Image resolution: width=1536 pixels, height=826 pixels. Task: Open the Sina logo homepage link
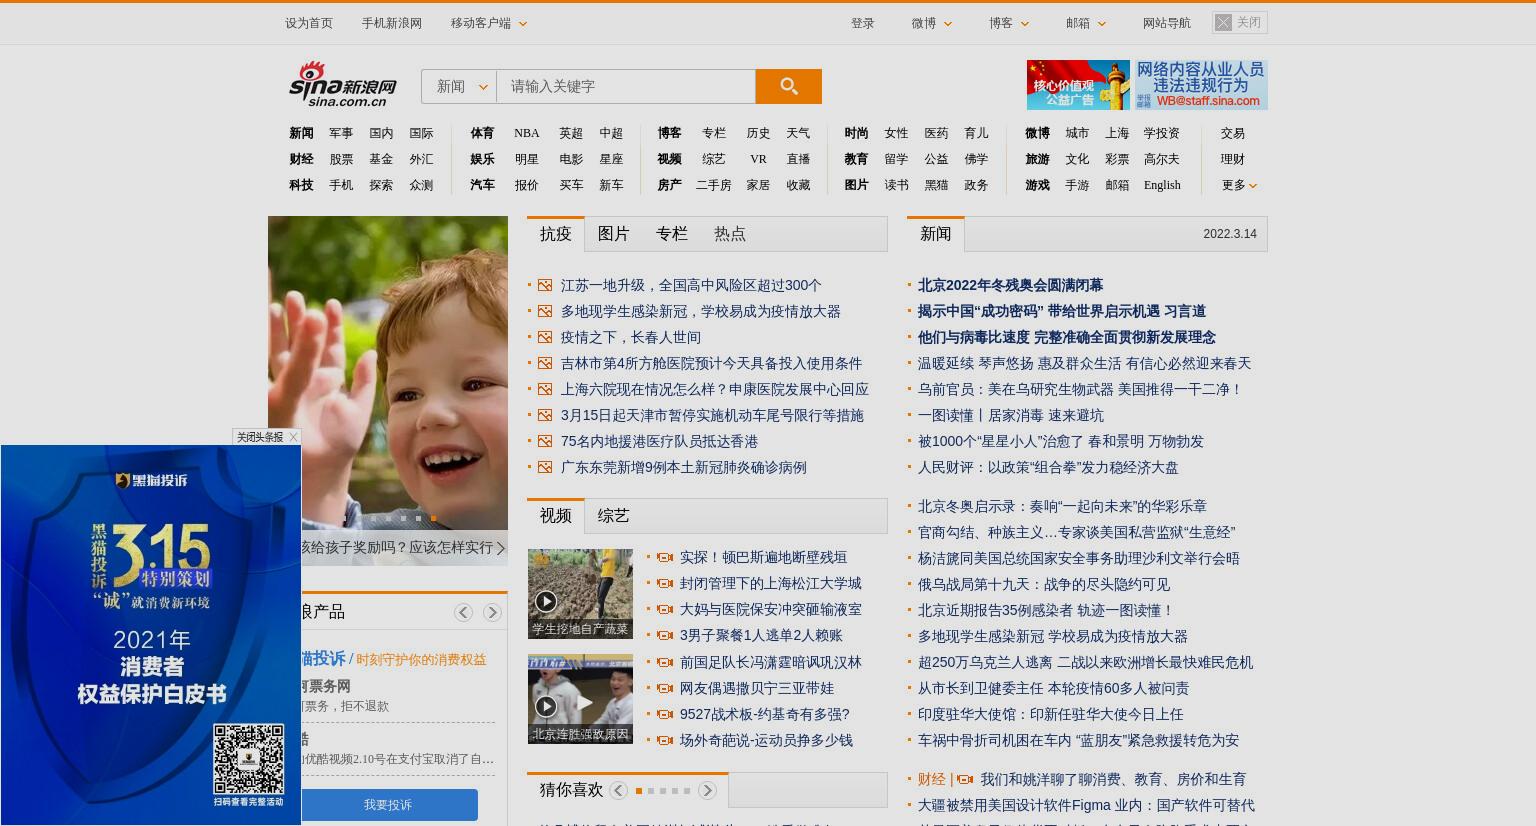[x=342, y=84]
